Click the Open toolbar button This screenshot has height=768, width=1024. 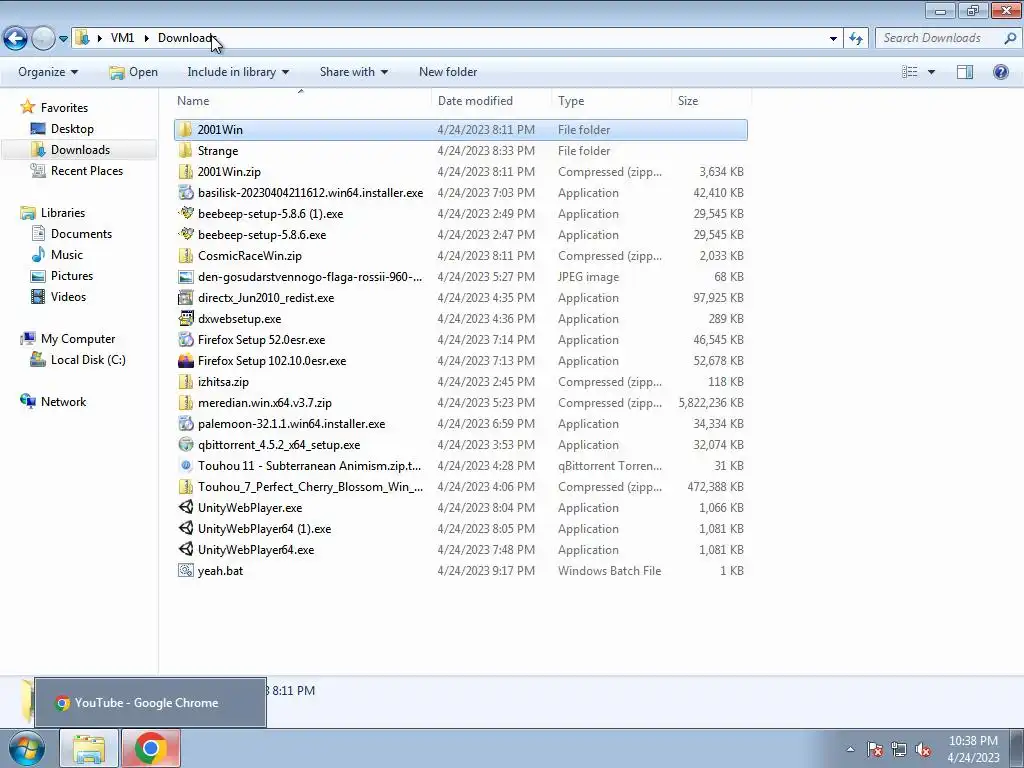(134, 72)
